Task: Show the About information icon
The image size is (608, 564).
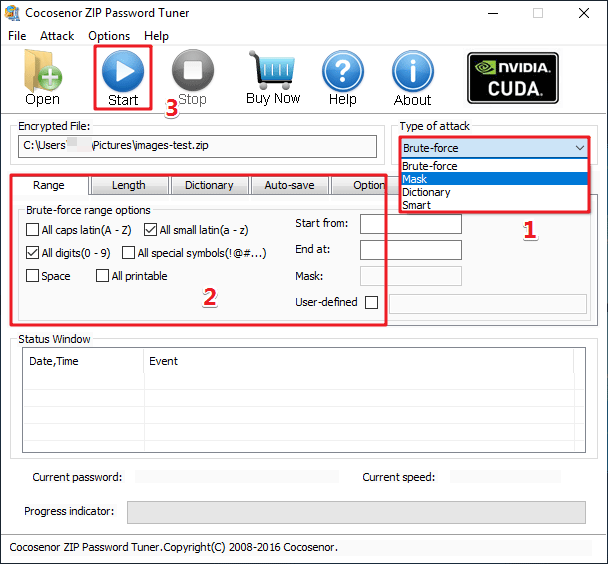Action: click(x=413, y=78)
